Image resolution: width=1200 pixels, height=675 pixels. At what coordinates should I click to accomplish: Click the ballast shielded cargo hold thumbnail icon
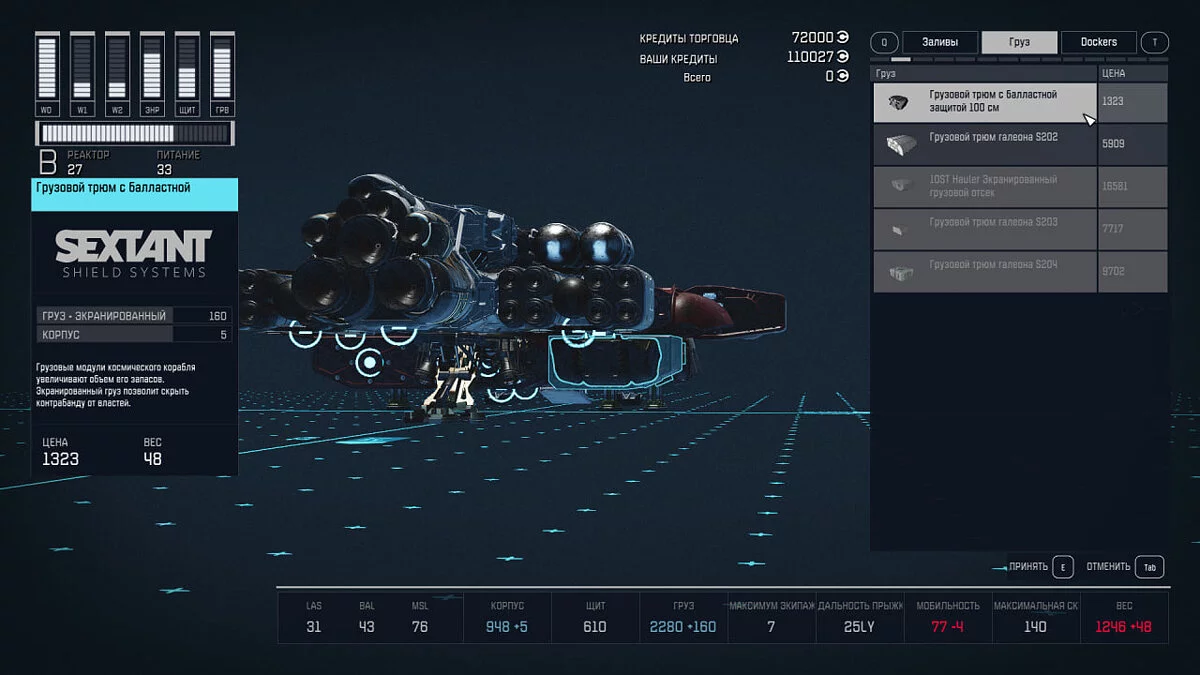[x=897, y=102]
